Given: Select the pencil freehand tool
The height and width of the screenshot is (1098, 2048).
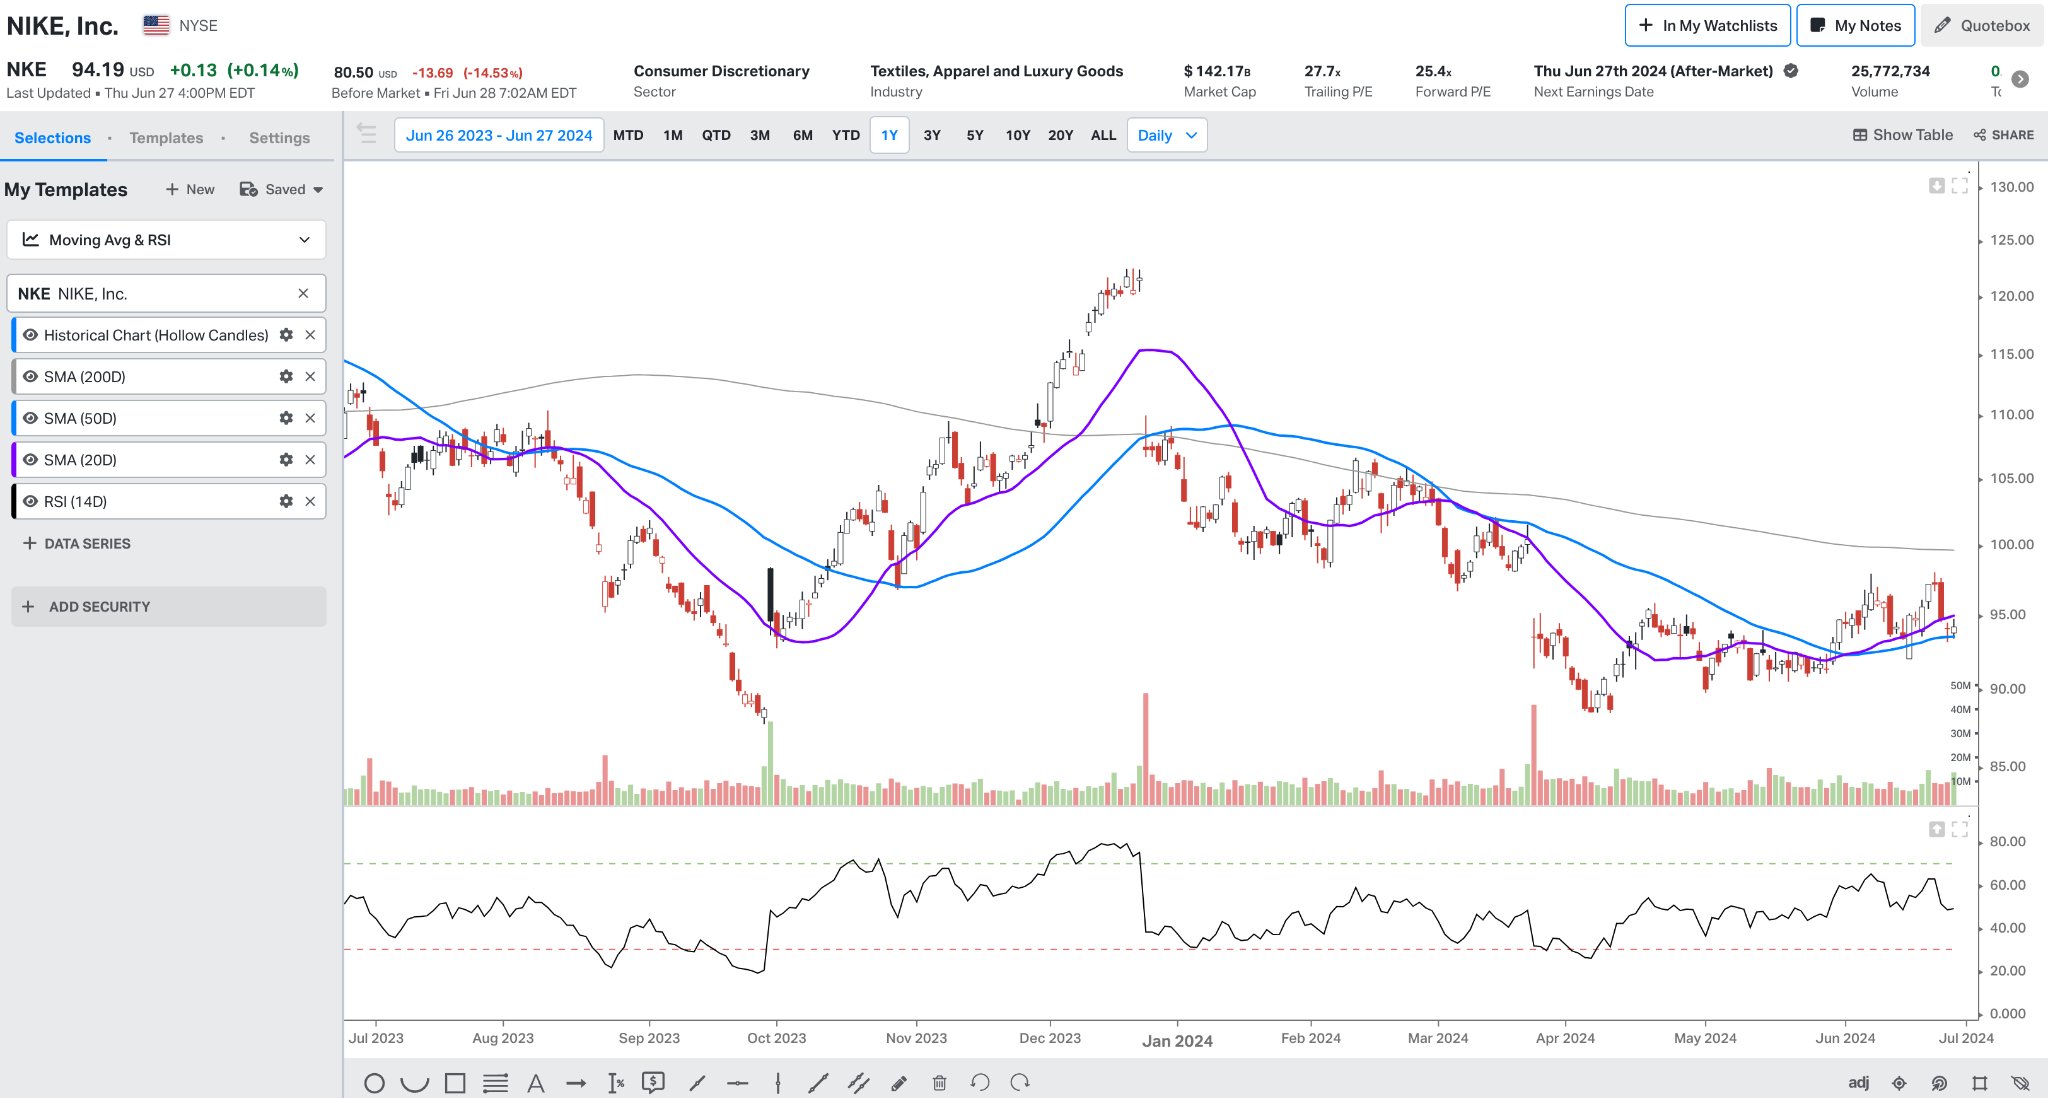Looking at the screenshot, I should tap(899, 1083).
